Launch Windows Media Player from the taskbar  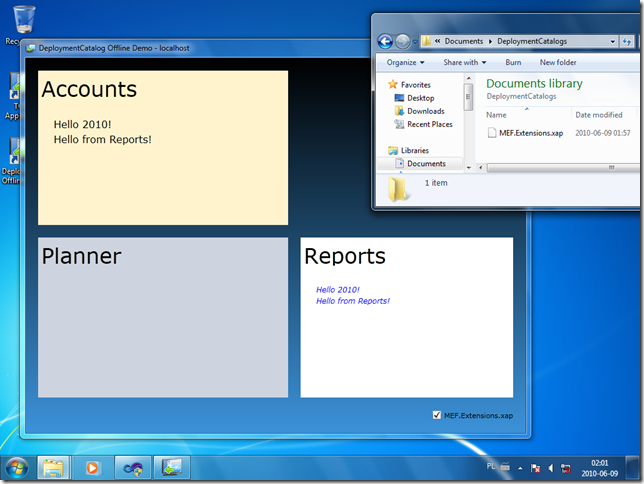pyautogui.click(x=92, y=467)
